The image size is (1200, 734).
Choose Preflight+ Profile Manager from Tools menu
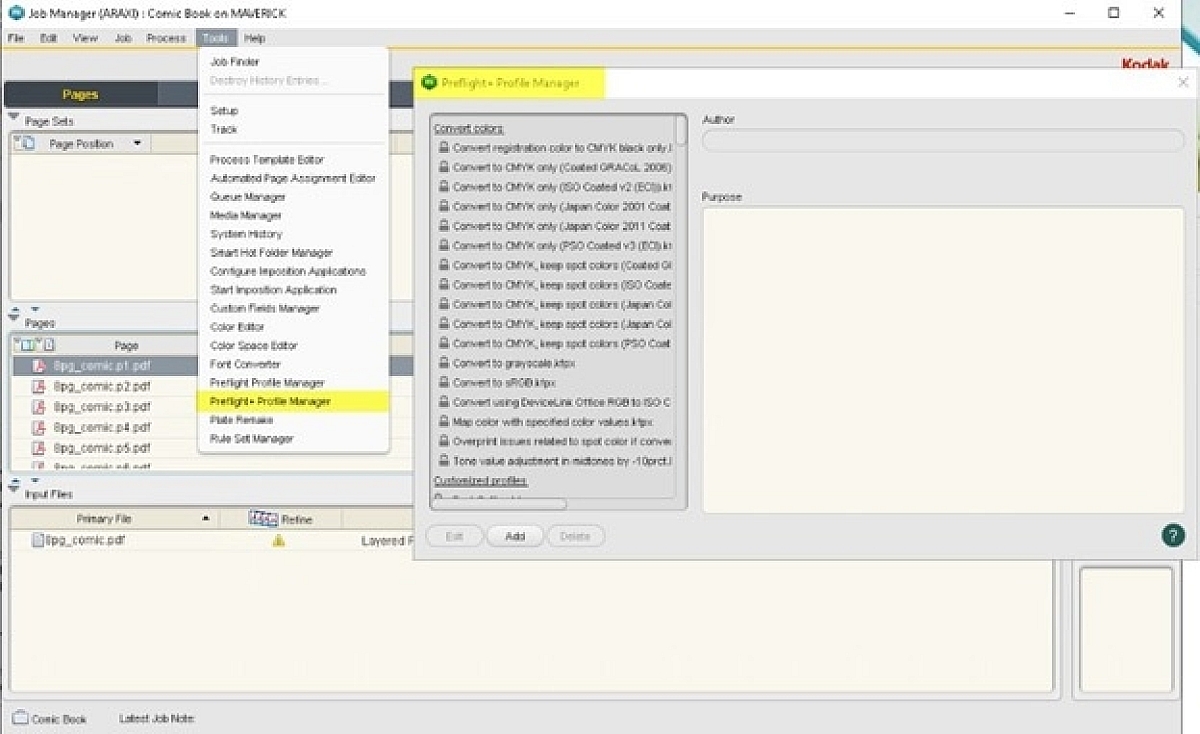click(270, 402)
